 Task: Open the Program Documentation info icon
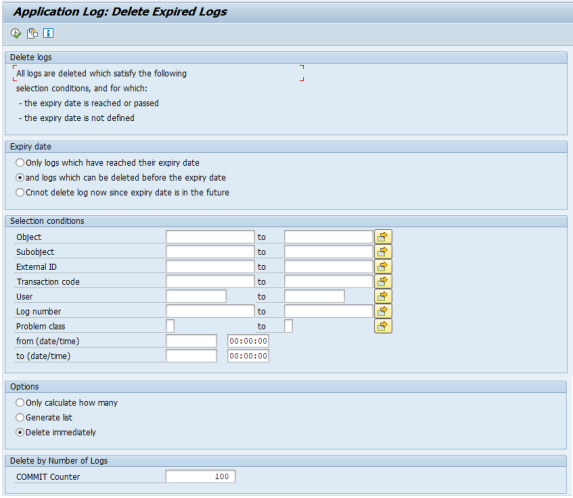(48, 33)
